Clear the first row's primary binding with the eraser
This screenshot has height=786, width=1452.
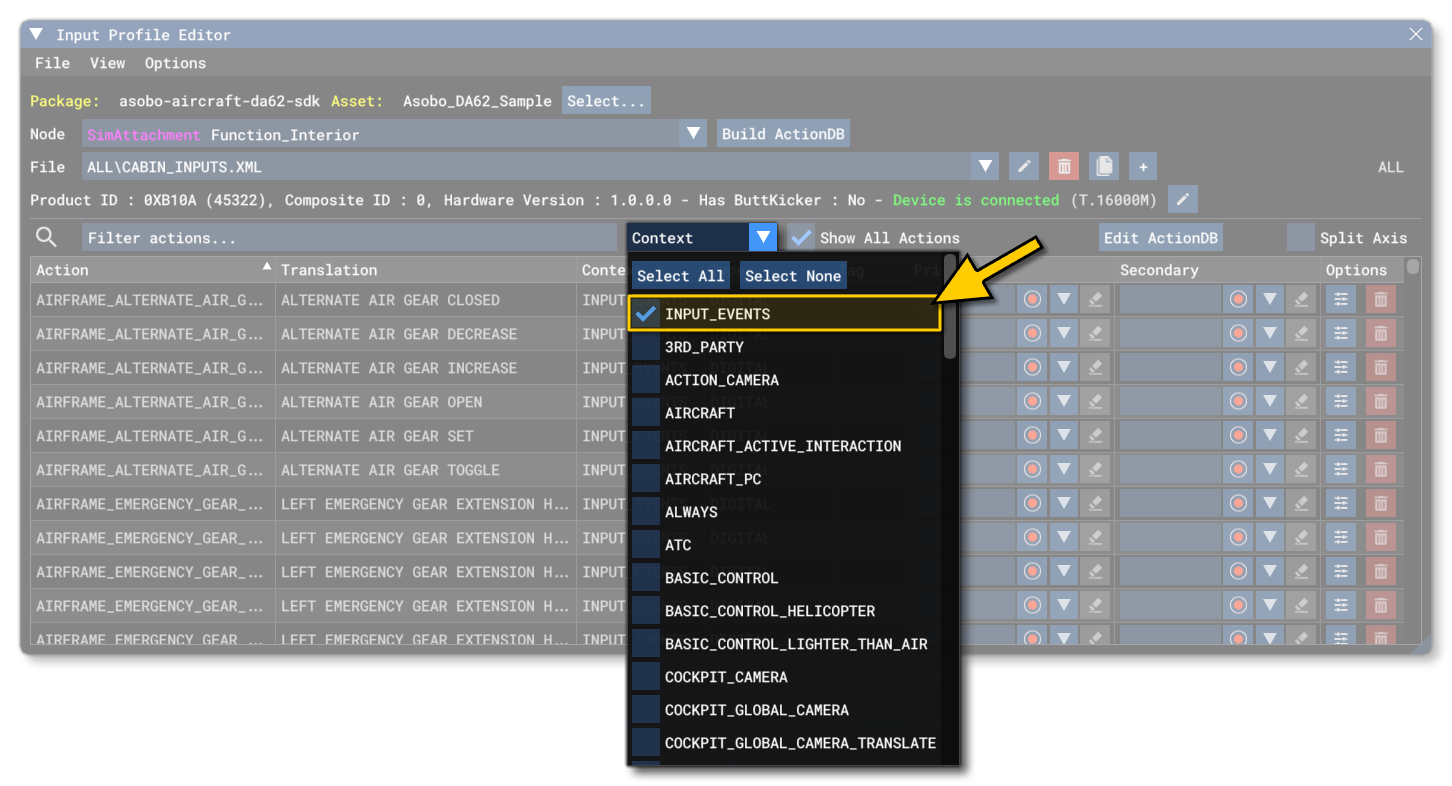(x=1095, y=298)
